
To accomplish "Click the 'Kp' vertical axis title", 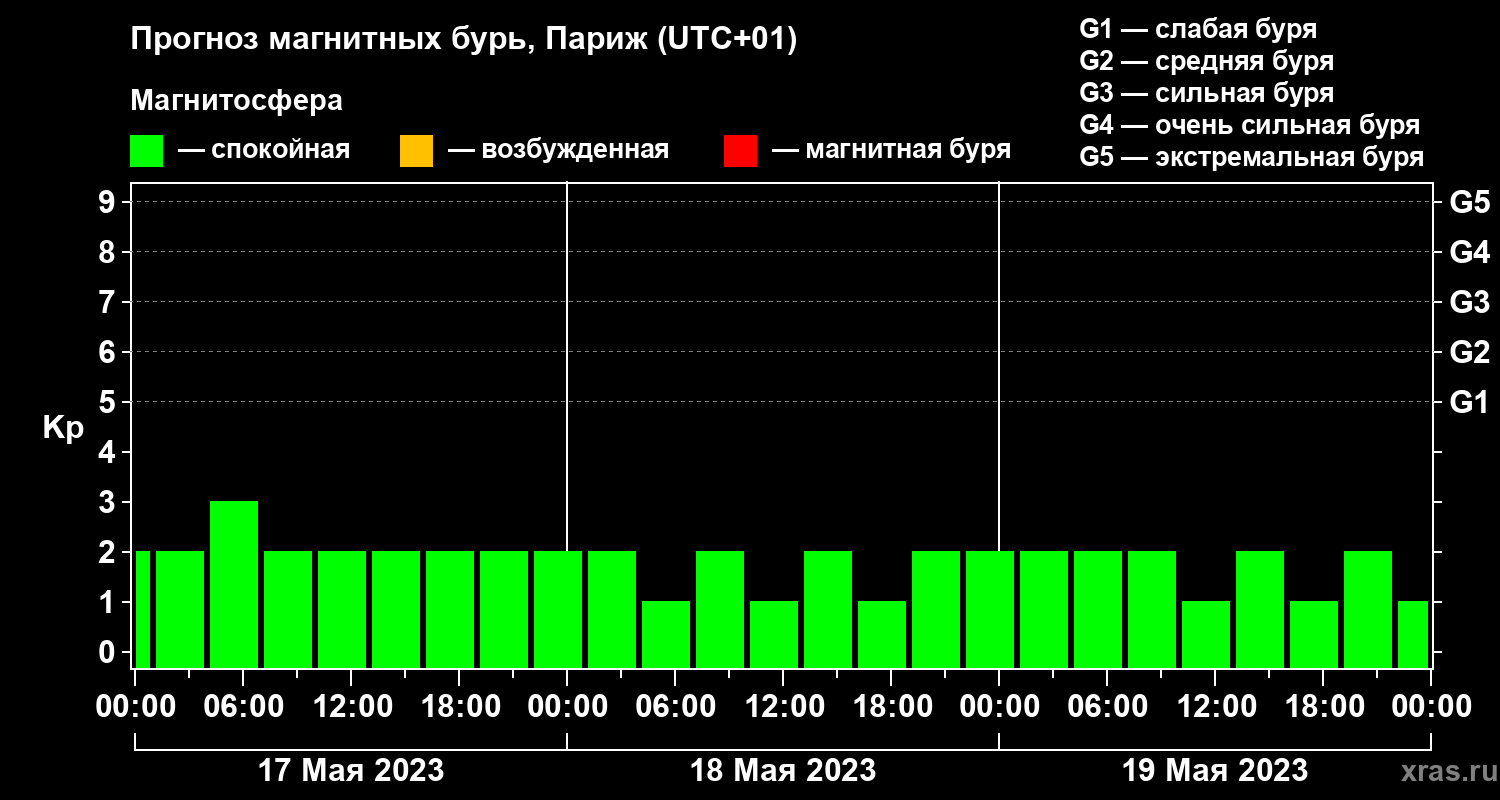I will [63, 428].
